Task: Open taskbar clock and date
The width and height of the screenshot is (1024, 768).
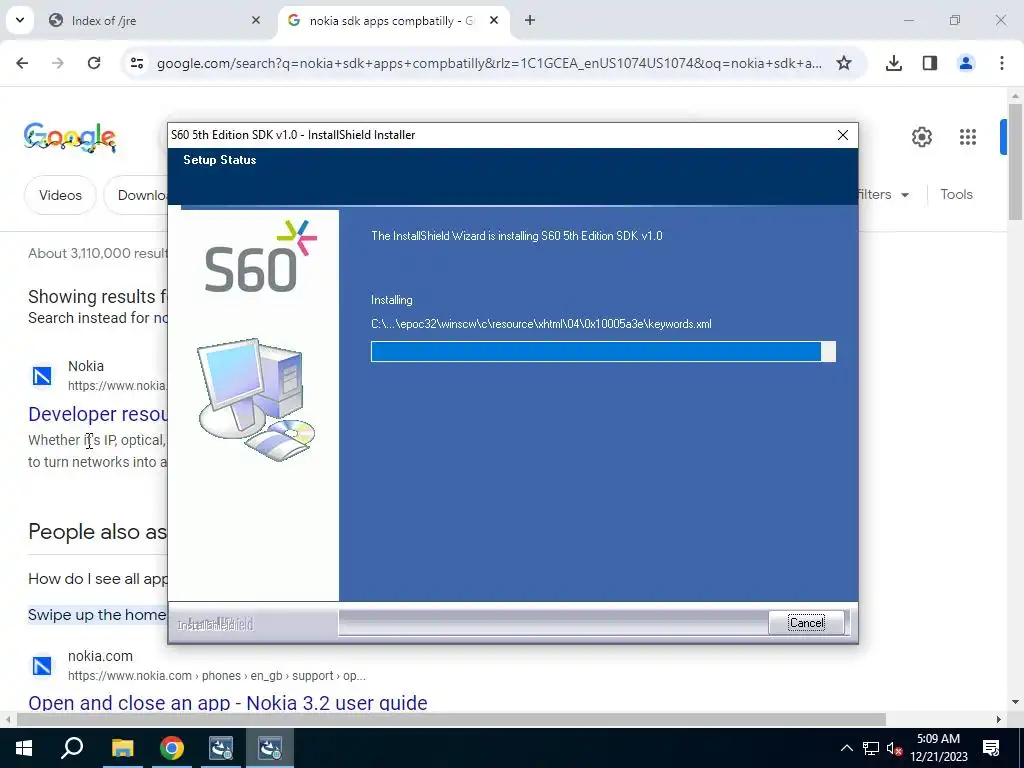Action: click(938, 748)
